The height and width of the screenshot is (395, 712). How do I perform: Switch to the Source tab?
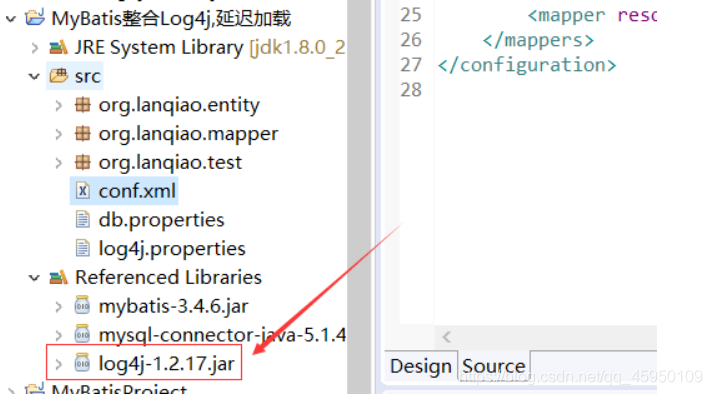(x=494, y=366)
